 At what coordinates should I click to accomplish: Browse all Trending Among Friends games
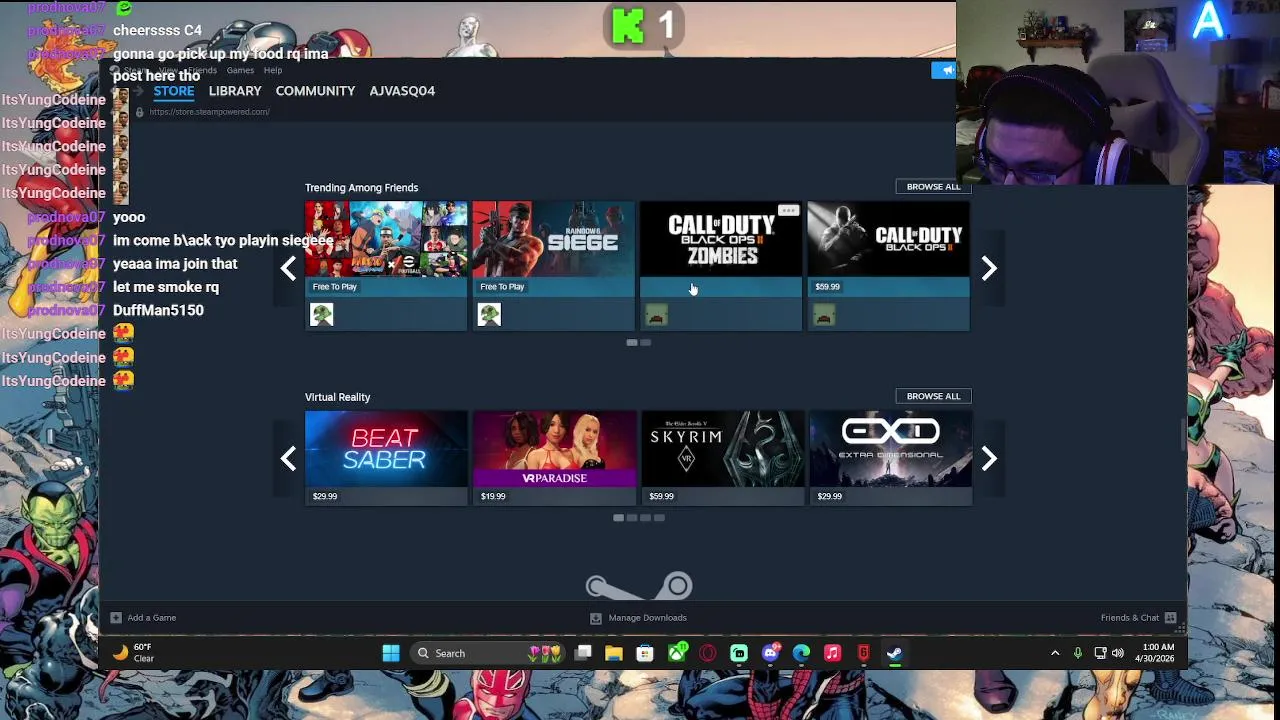click(x=933, y=187)
